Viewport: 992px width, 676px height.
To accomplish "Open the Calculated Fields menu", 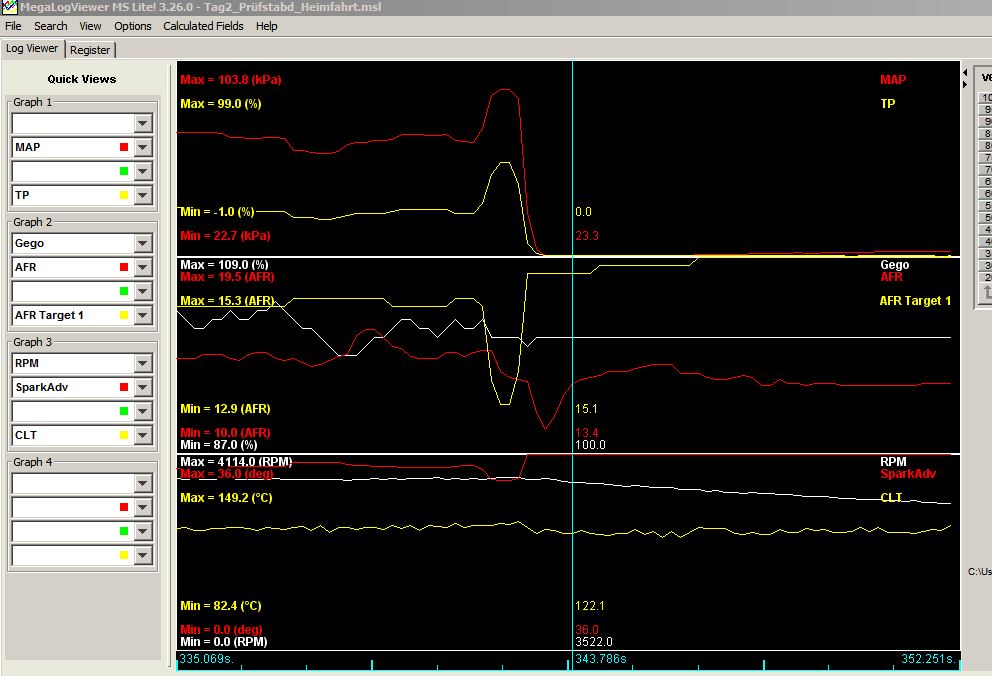I will click(203, 26).
